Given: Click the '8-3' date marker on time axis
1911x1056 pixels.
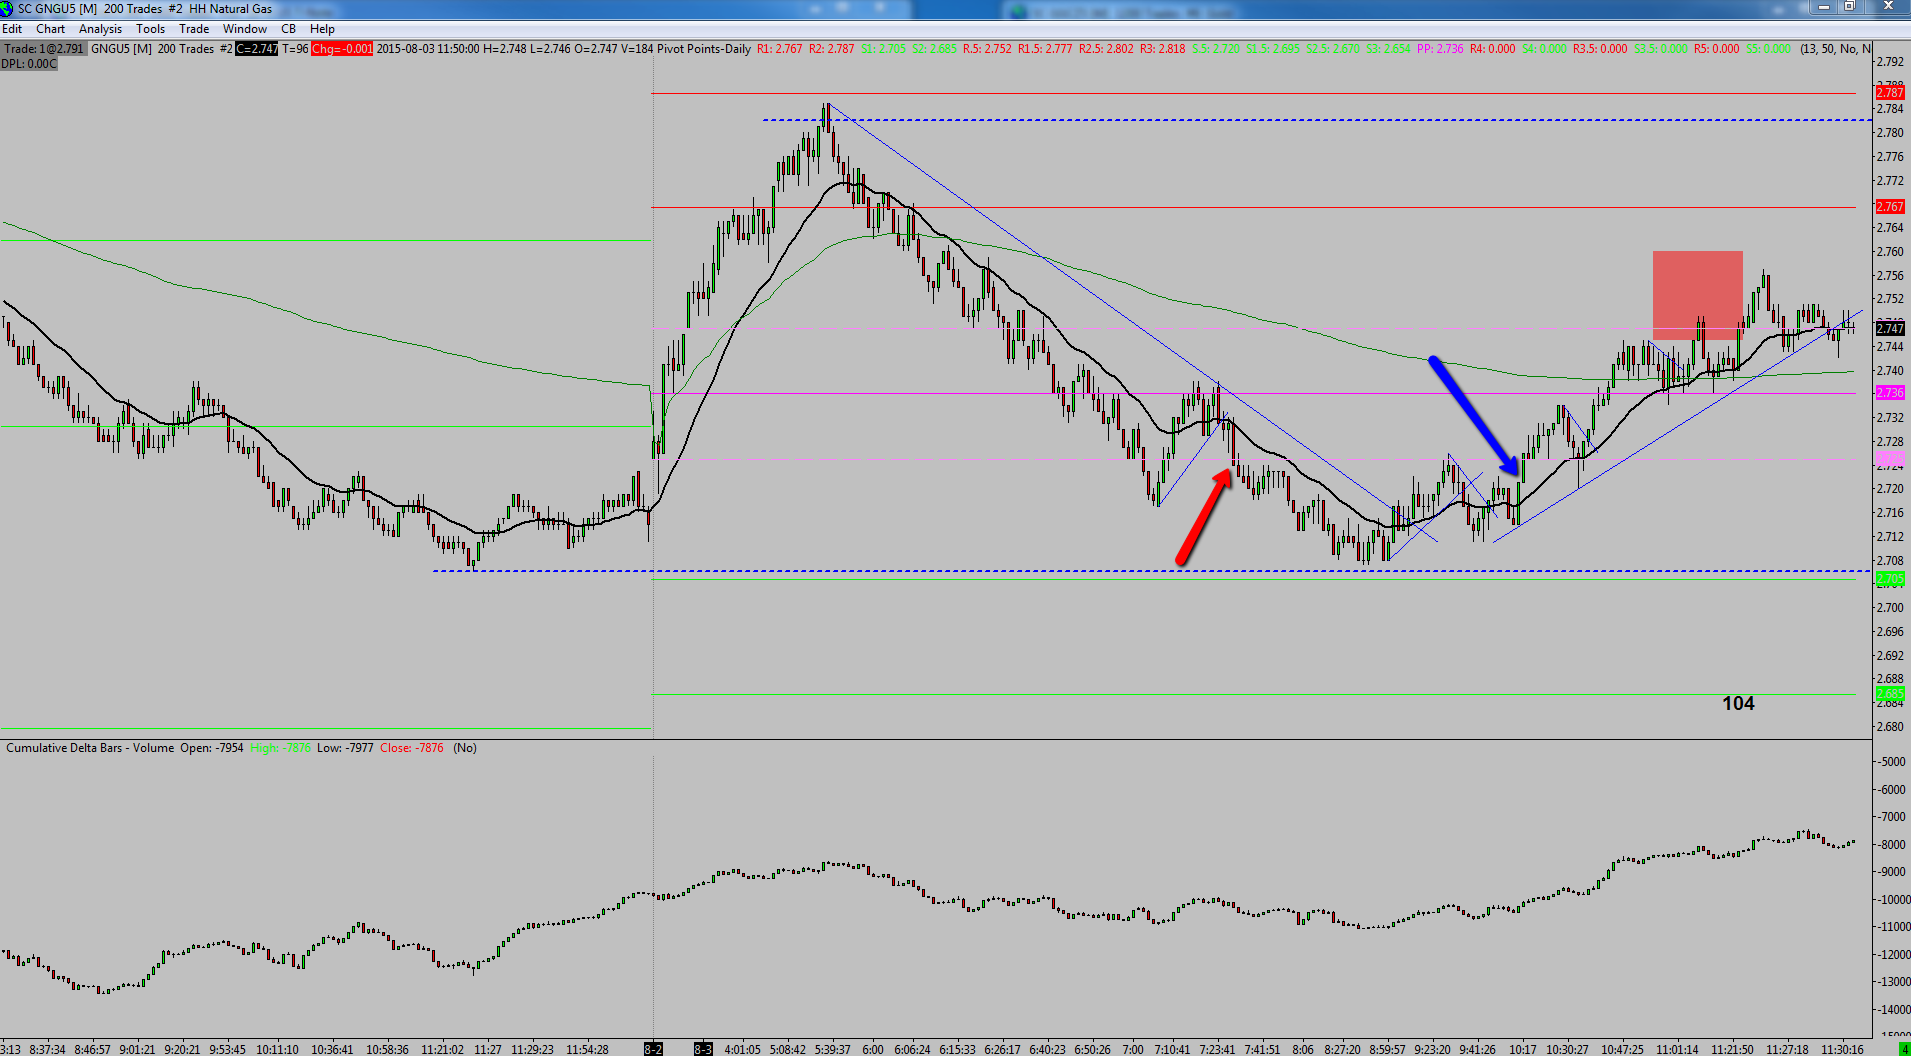Looking at the screenshot, I should pos(704,1049).
